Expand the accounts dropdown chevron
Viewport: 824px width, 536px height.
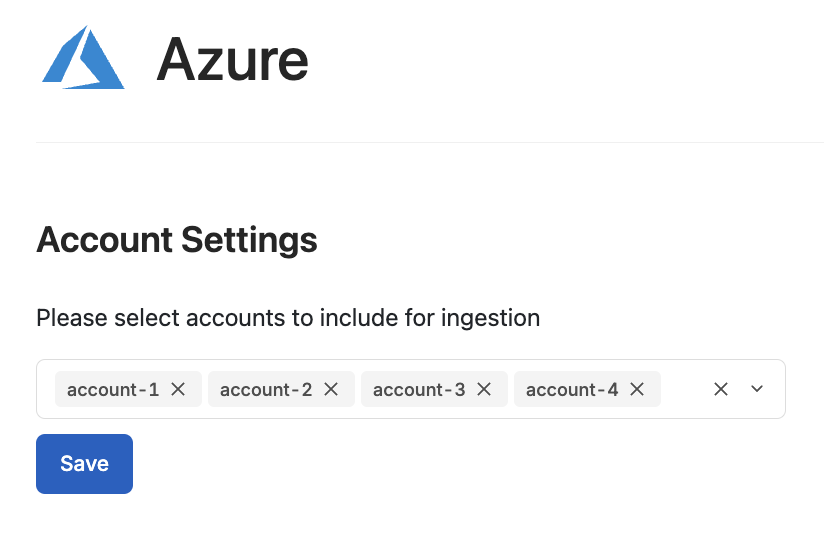(757, 389)
